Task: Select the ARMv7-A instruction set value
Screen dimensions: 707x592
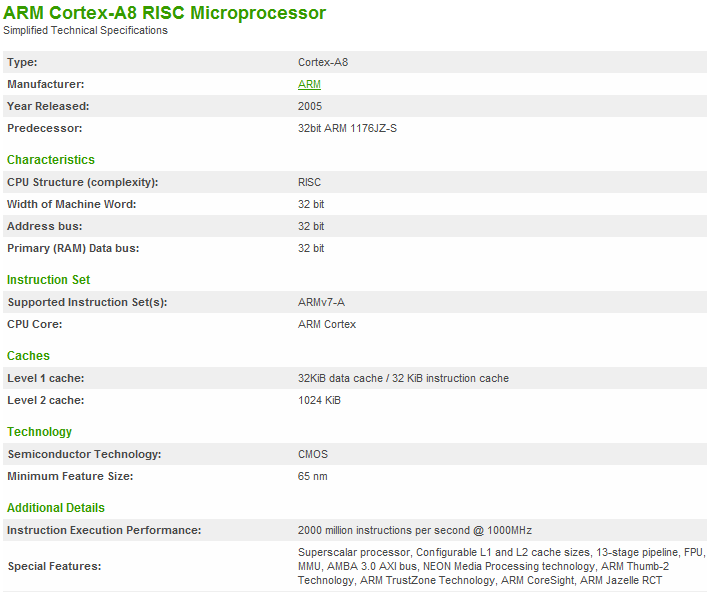Action: click(x=321, y=302)
